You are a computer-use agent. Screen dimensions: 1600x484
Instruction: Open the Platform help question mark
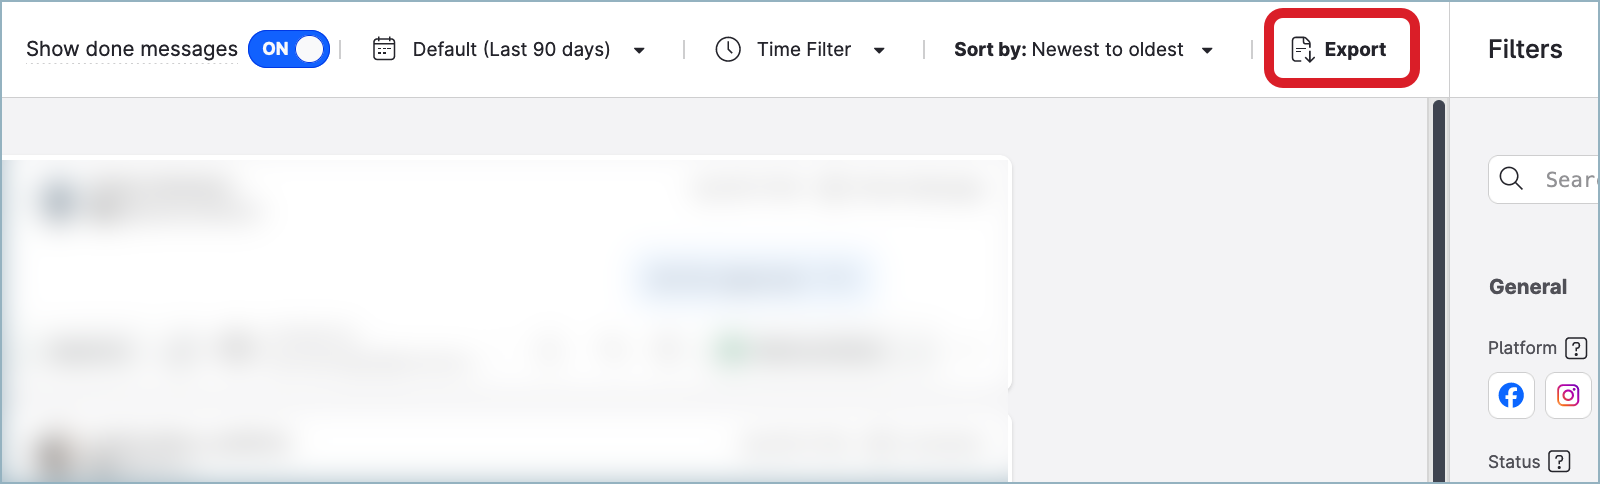1576,348
